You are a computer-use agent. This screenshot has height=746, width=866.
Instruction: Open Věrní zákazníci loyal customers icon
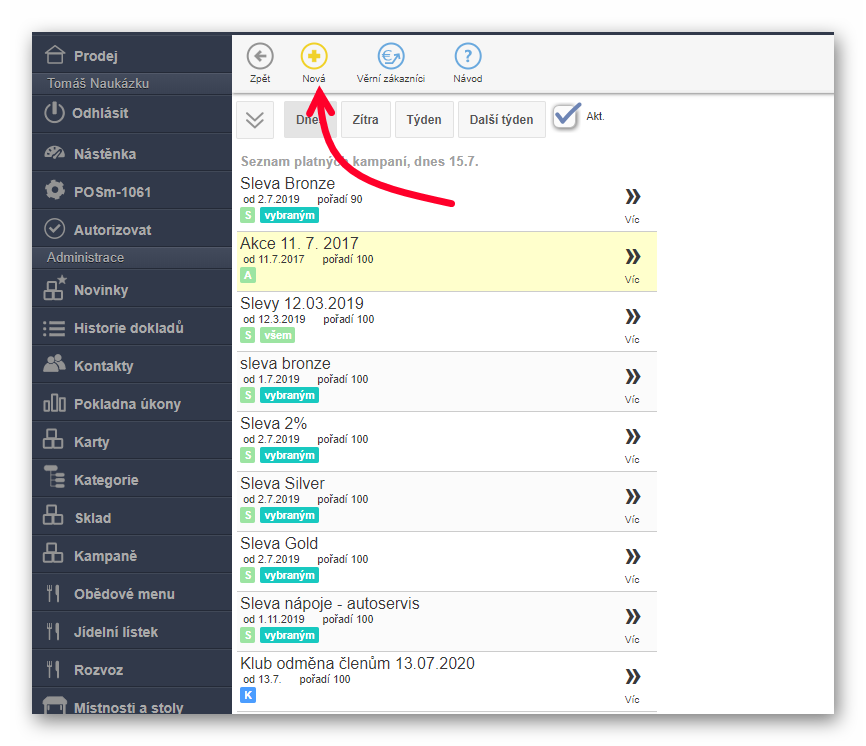[x=390, y=57]
